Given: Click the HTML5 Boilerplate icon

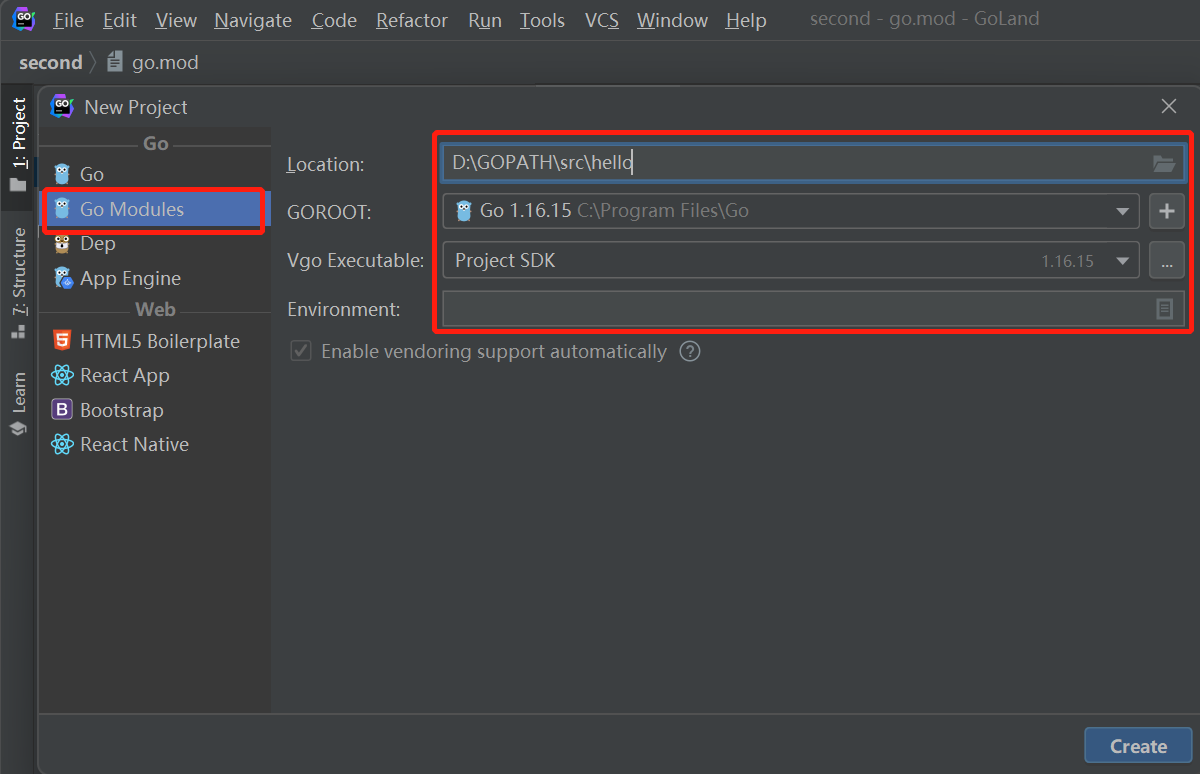Looking at the screenshot, I should point(63,340).
